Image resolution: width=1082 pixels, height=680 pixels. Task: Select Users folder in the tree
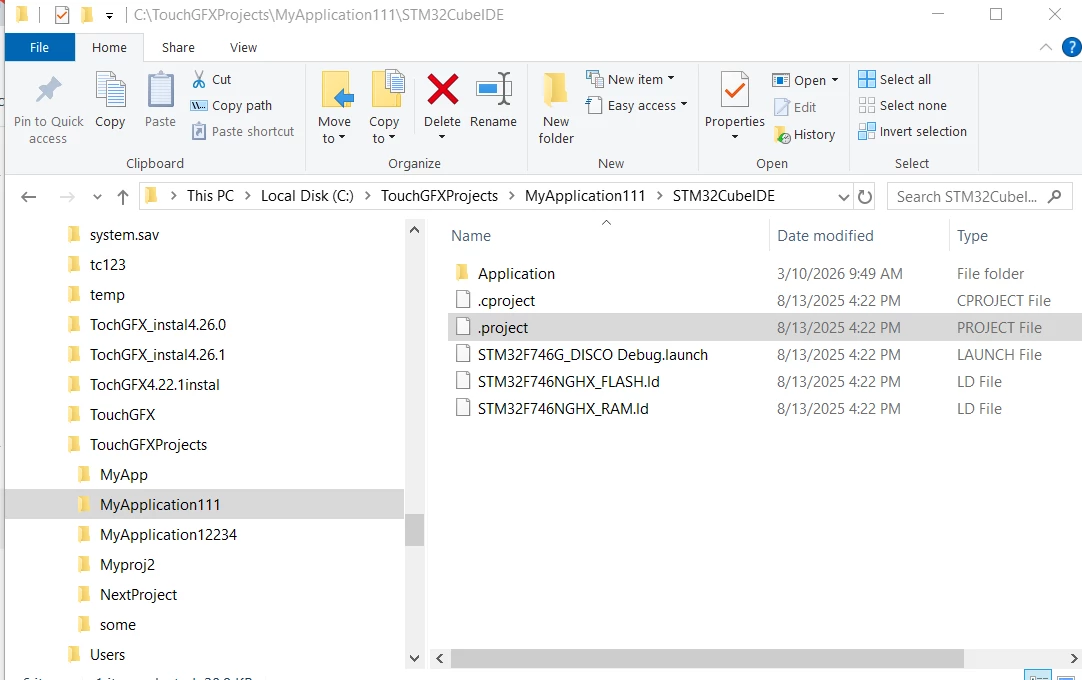107,655
